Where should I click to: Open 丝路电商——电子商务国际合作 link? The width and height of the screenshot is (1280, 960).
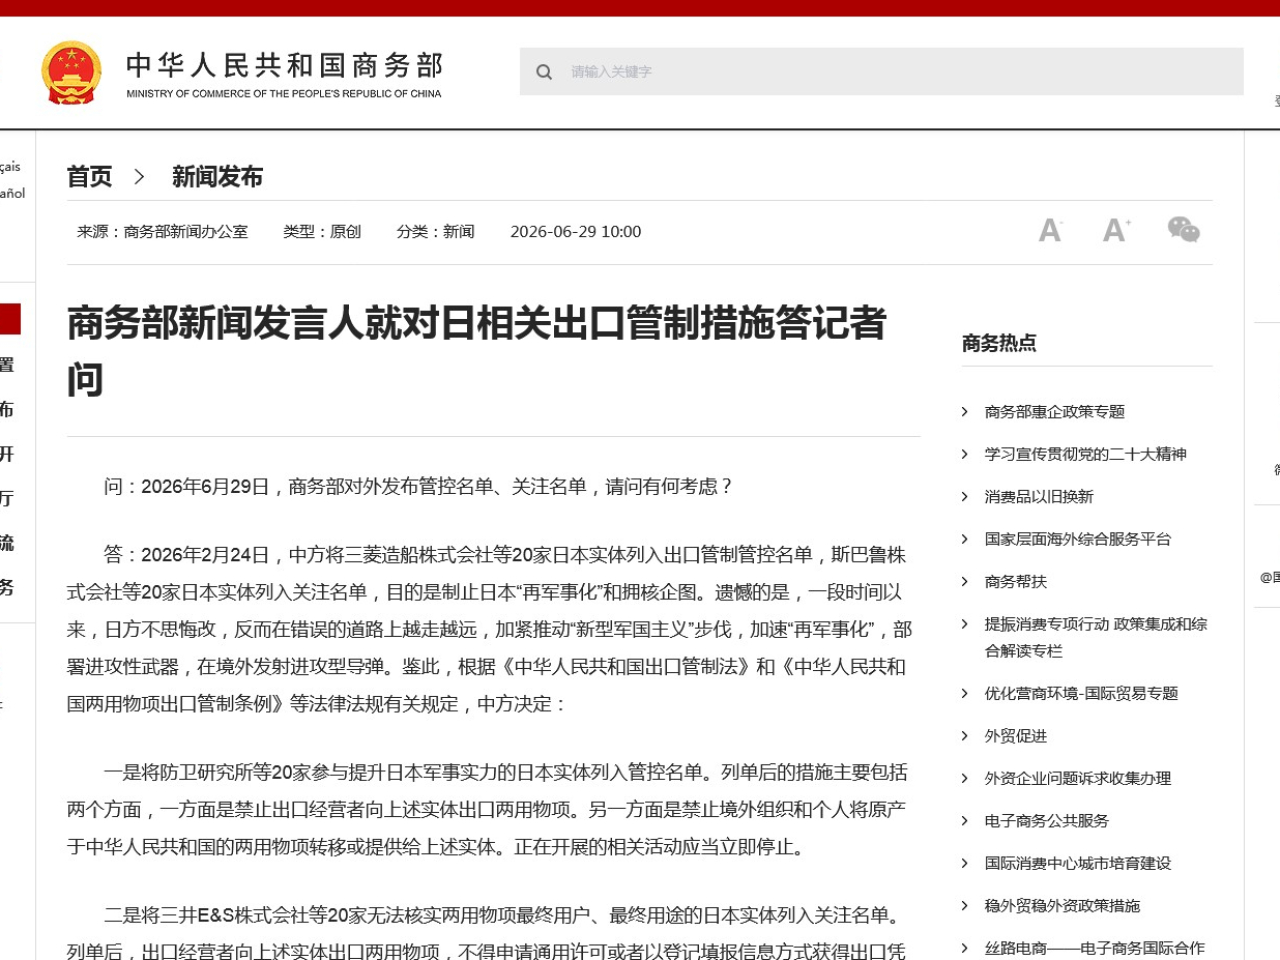1095,948
